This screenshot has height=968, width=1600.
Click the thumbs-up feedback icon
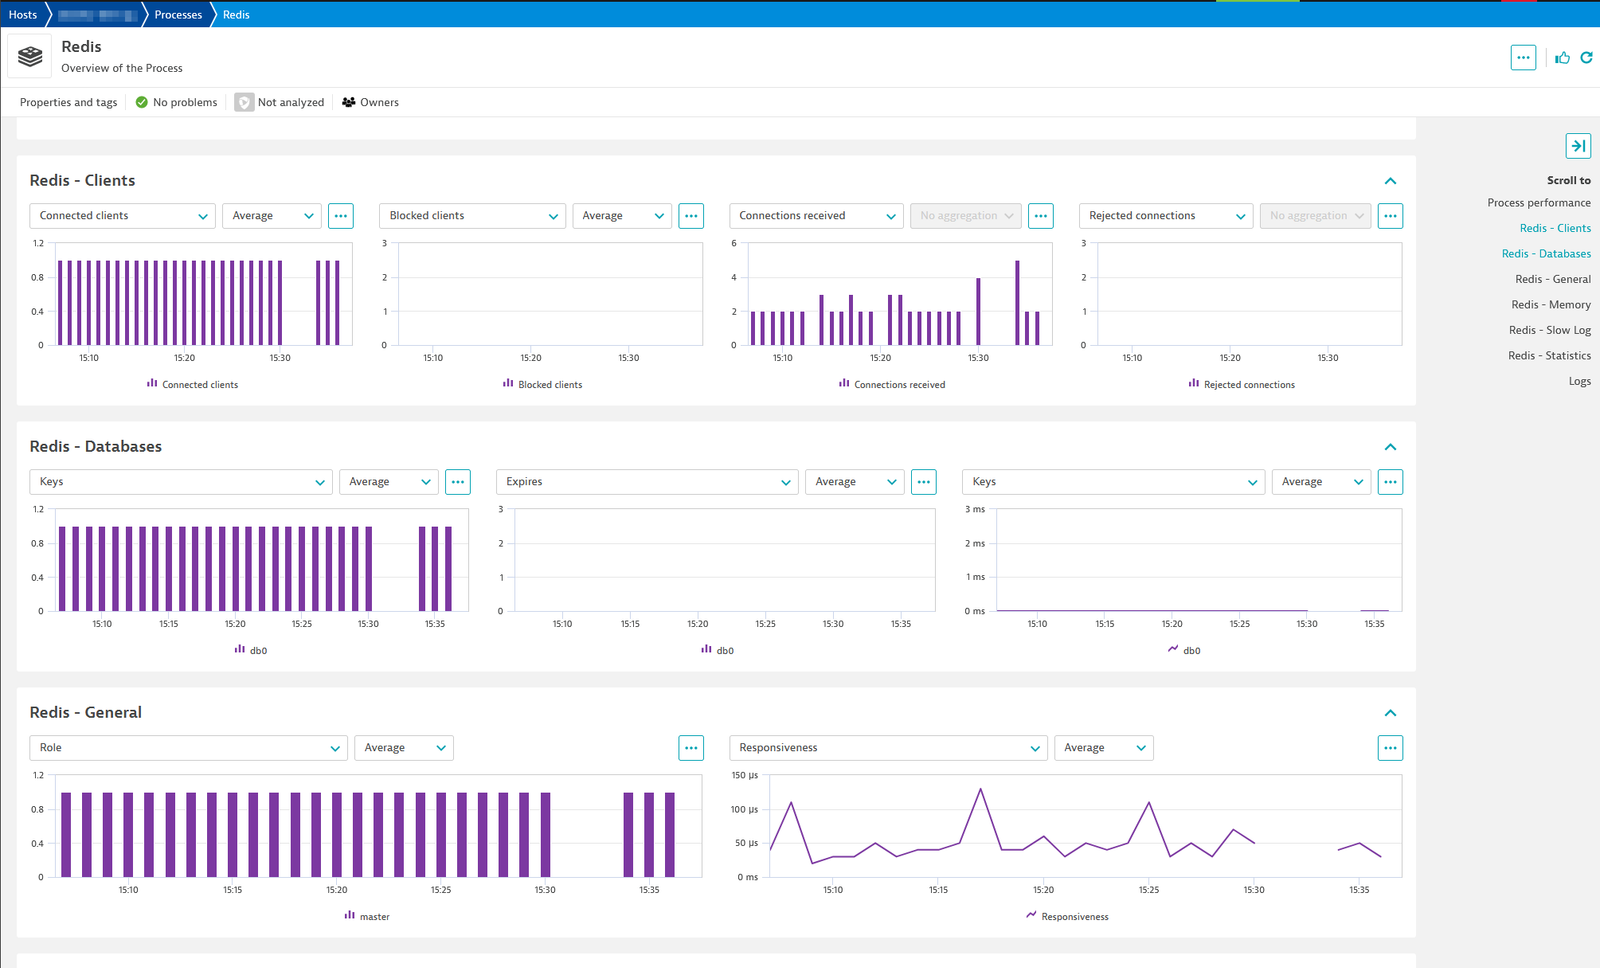[1562, 58]
